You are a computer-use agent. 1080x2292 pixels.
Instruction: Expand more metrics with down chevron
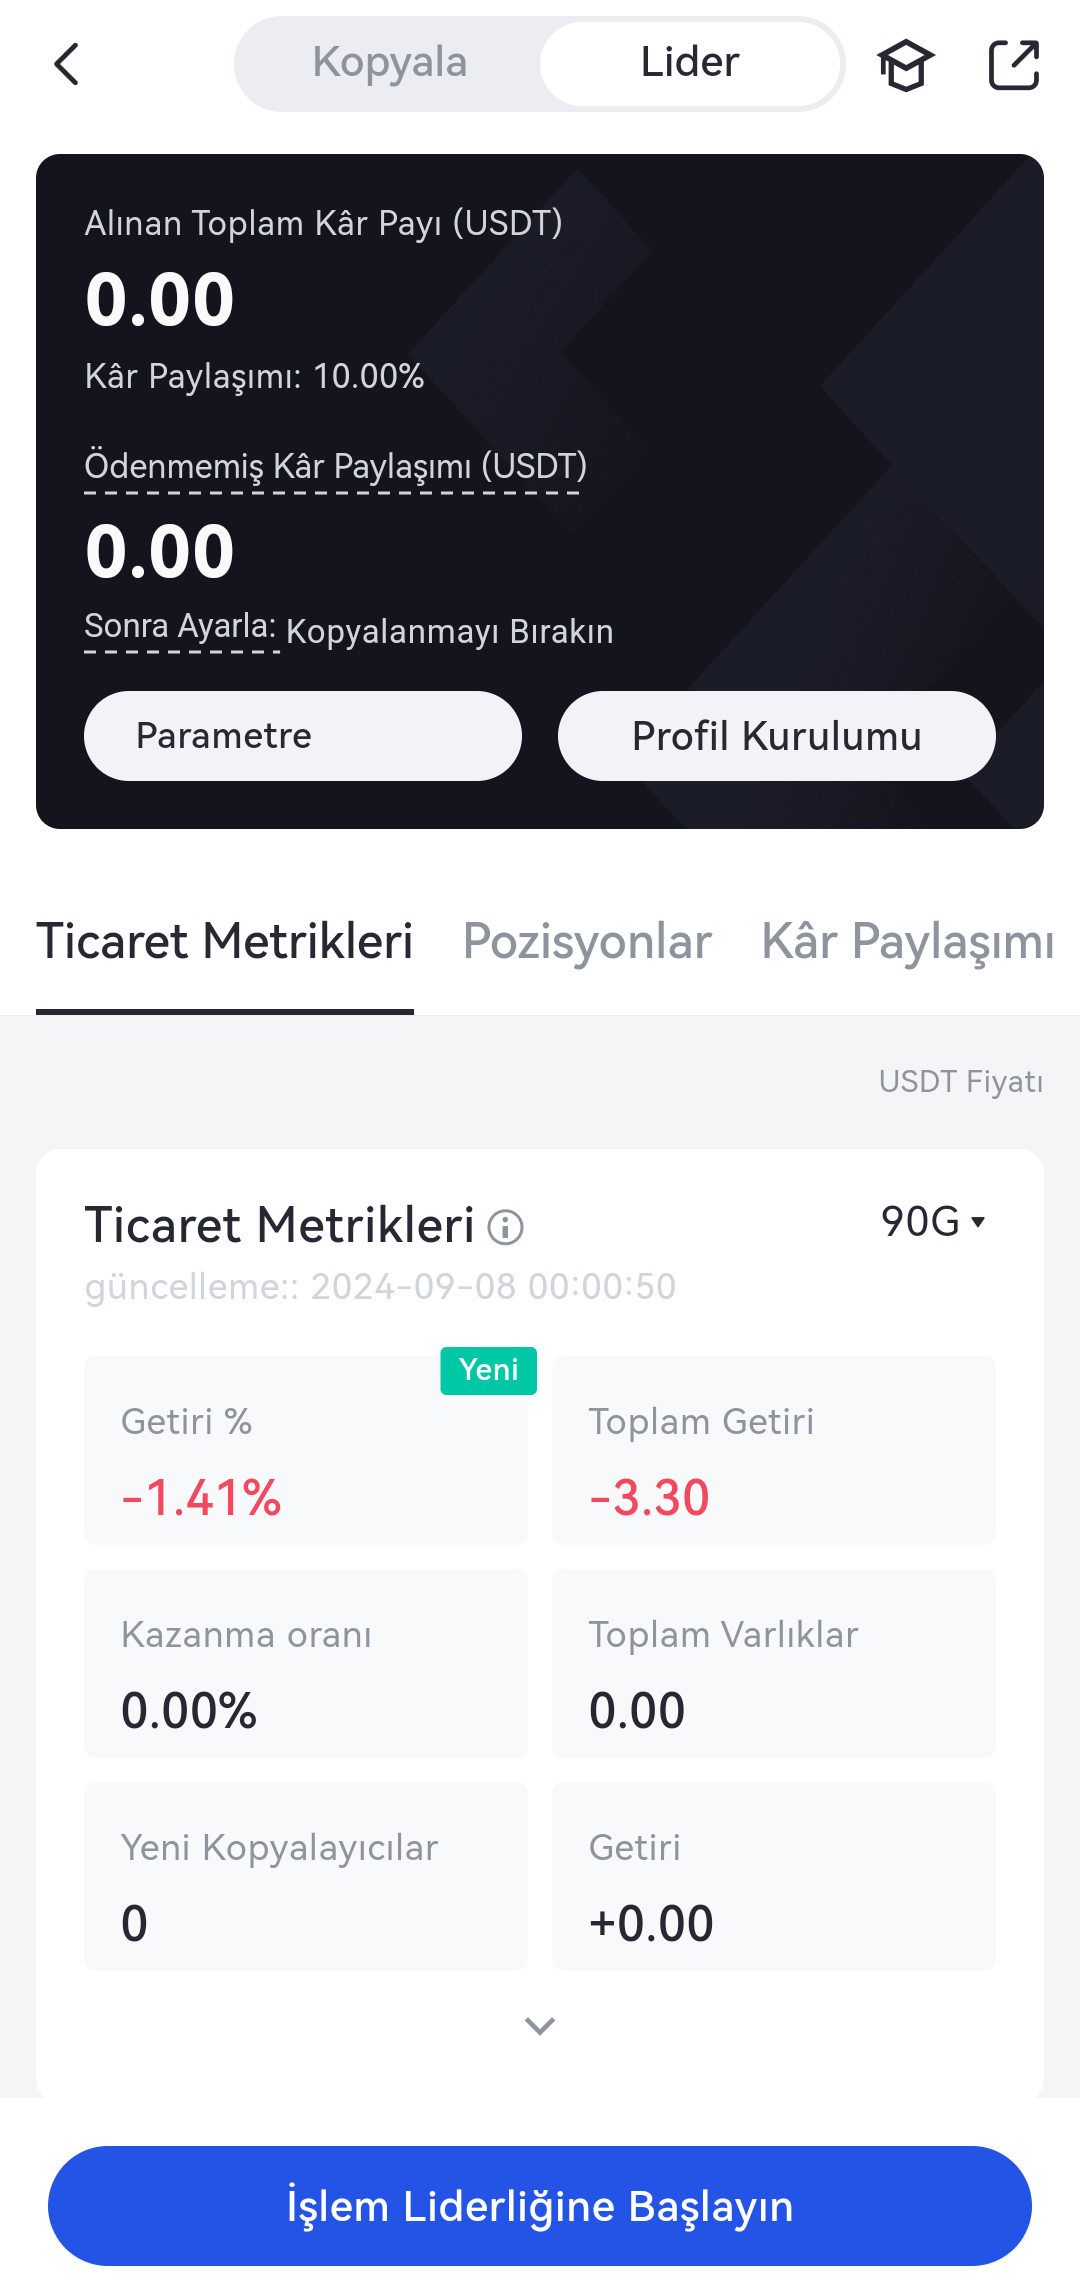(540, 2026)
